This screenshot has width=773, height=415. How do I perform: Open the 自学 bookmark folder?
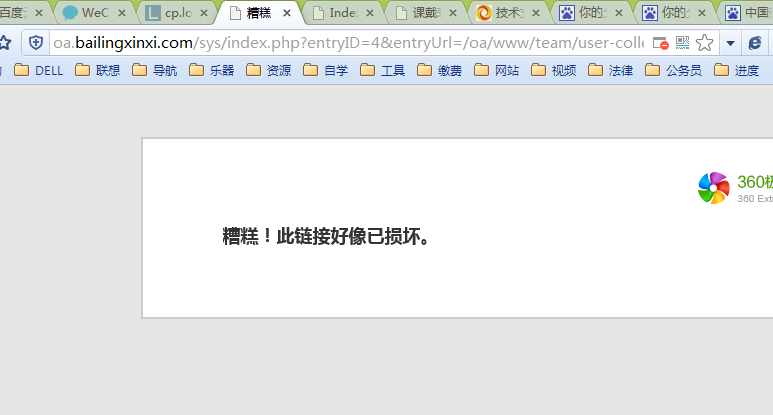325,70
